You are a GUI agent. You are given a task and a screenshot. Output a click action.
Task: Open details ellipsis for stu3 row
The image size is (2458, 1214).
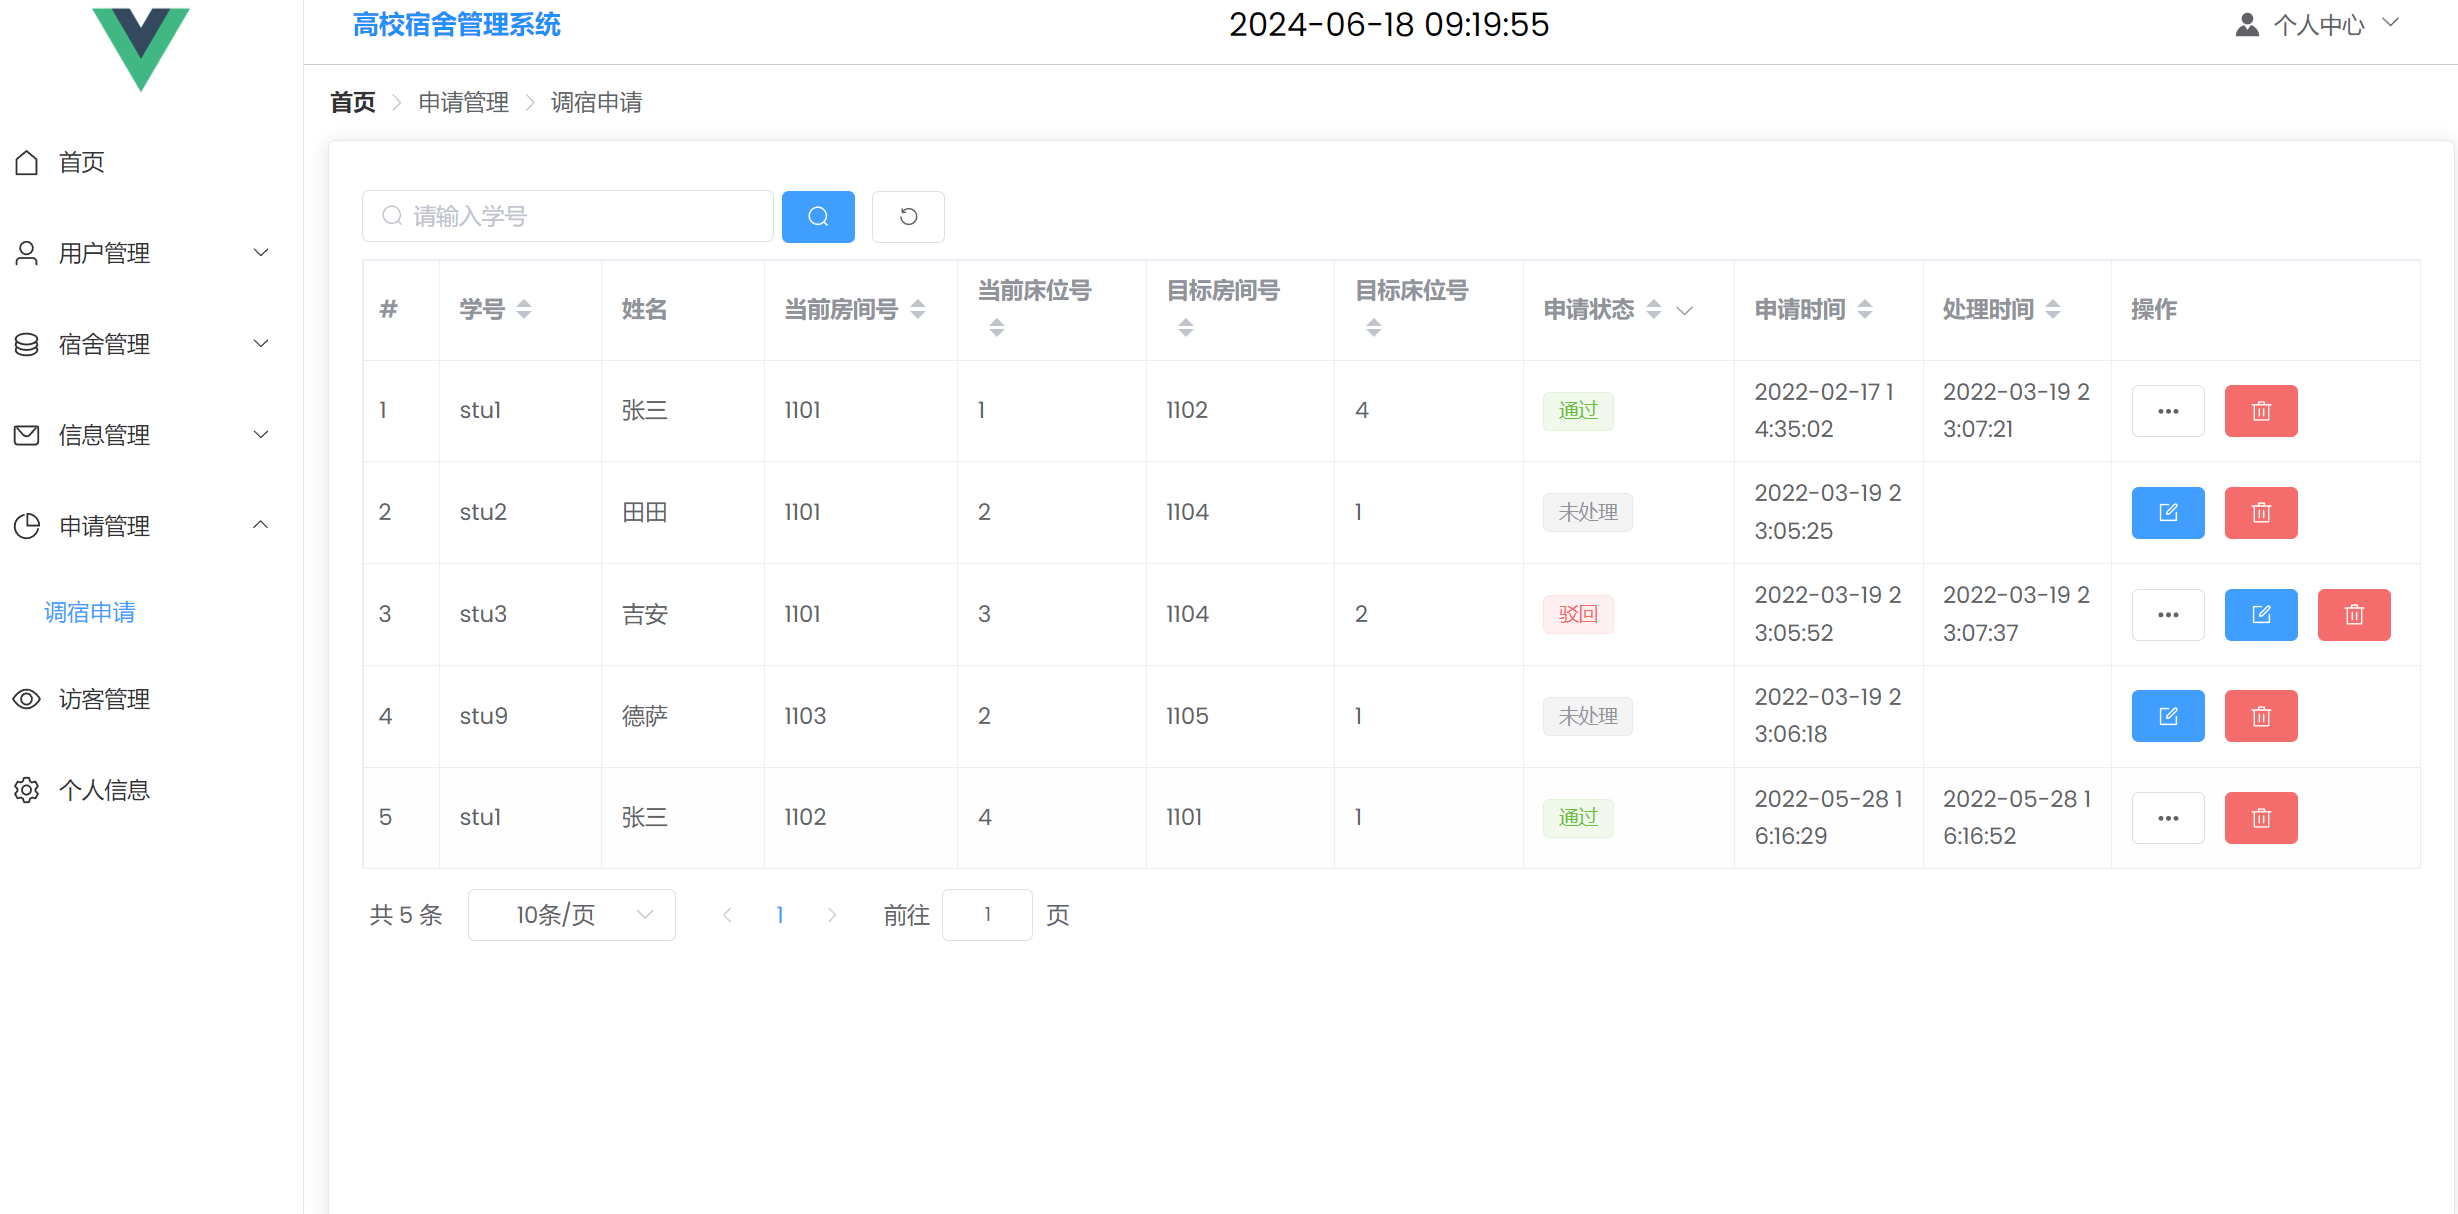2167,615
